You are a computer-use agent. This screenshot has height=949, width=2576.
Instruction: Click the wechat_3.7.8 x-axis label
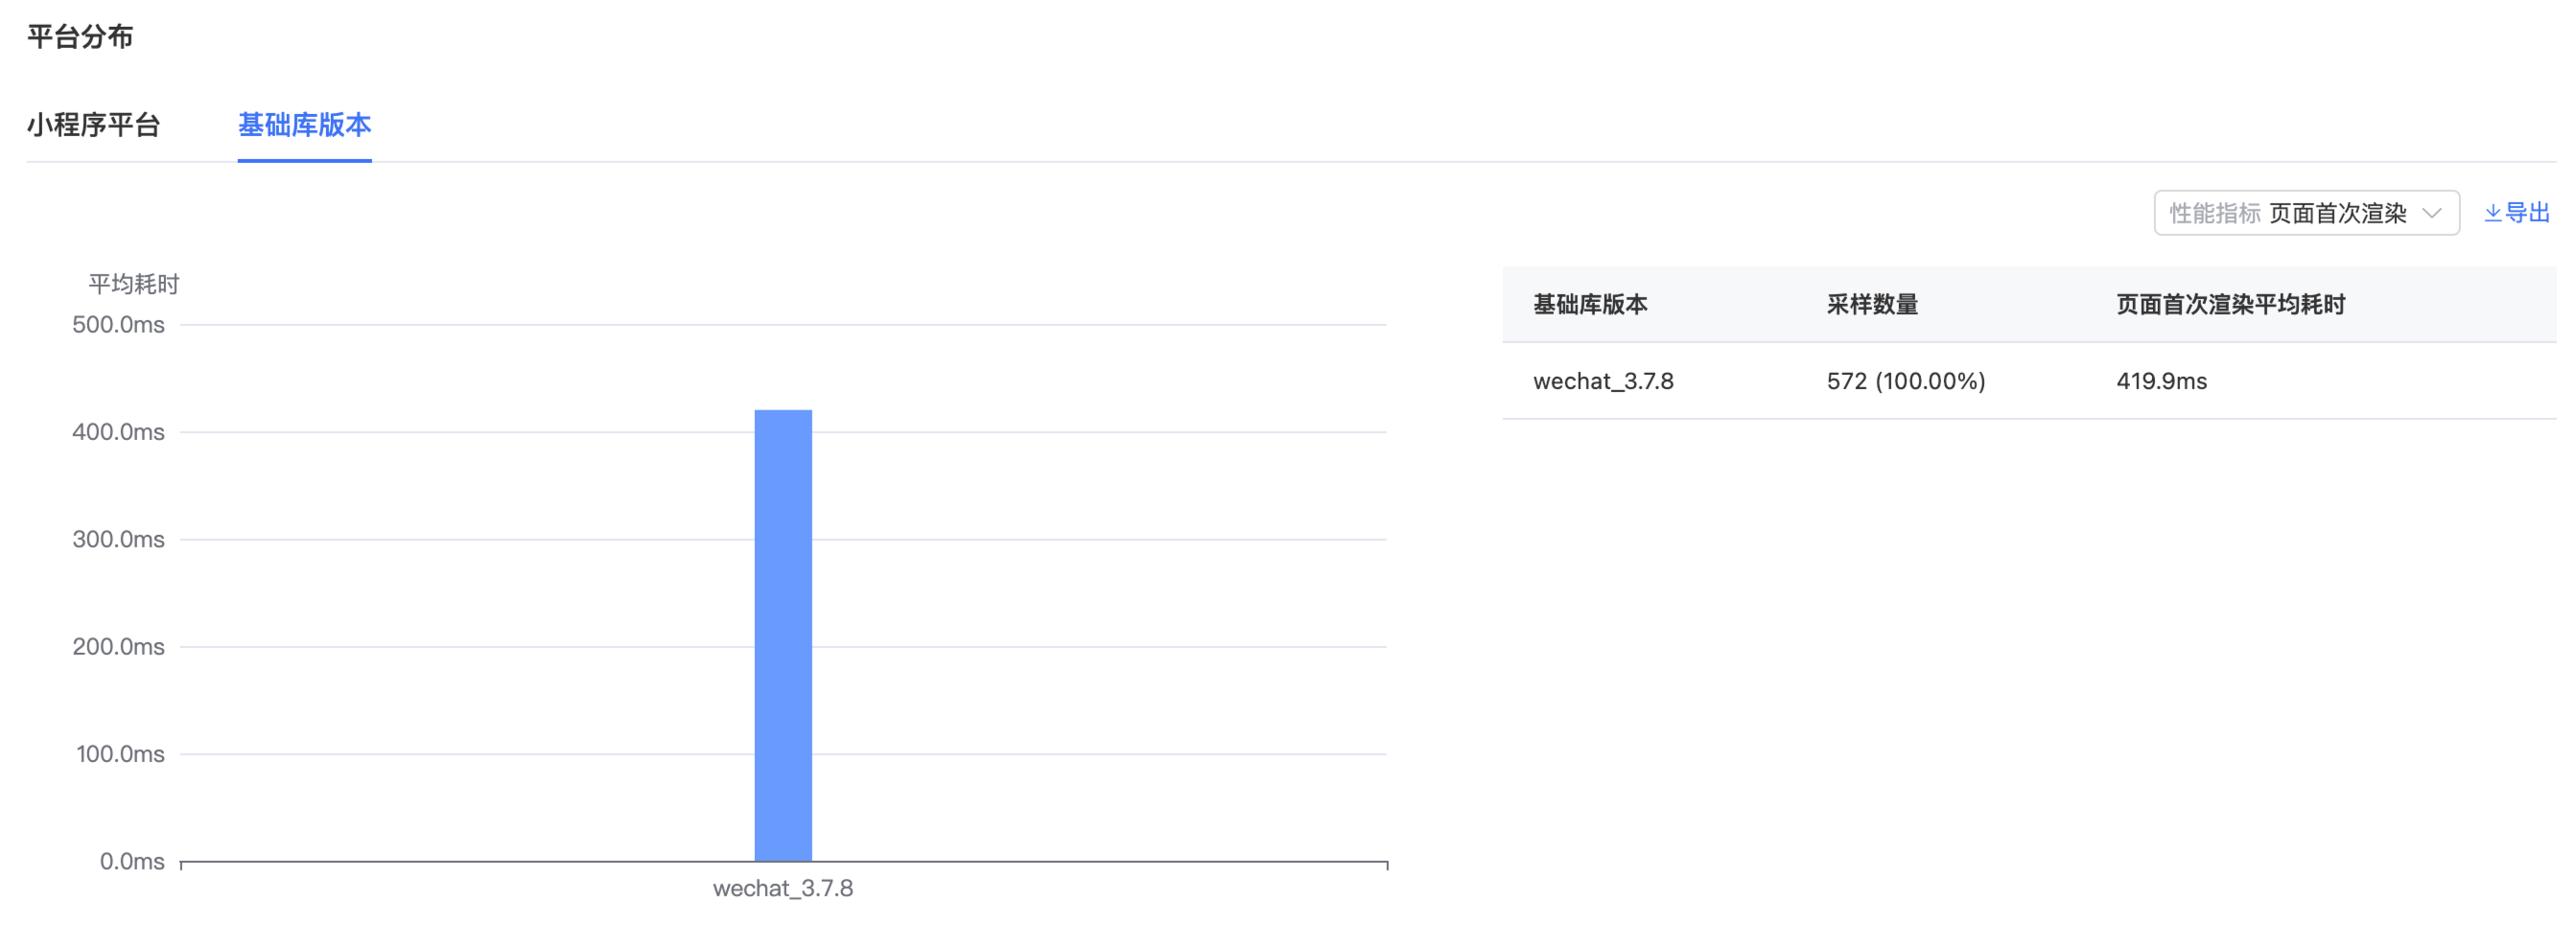coord(783,888)
